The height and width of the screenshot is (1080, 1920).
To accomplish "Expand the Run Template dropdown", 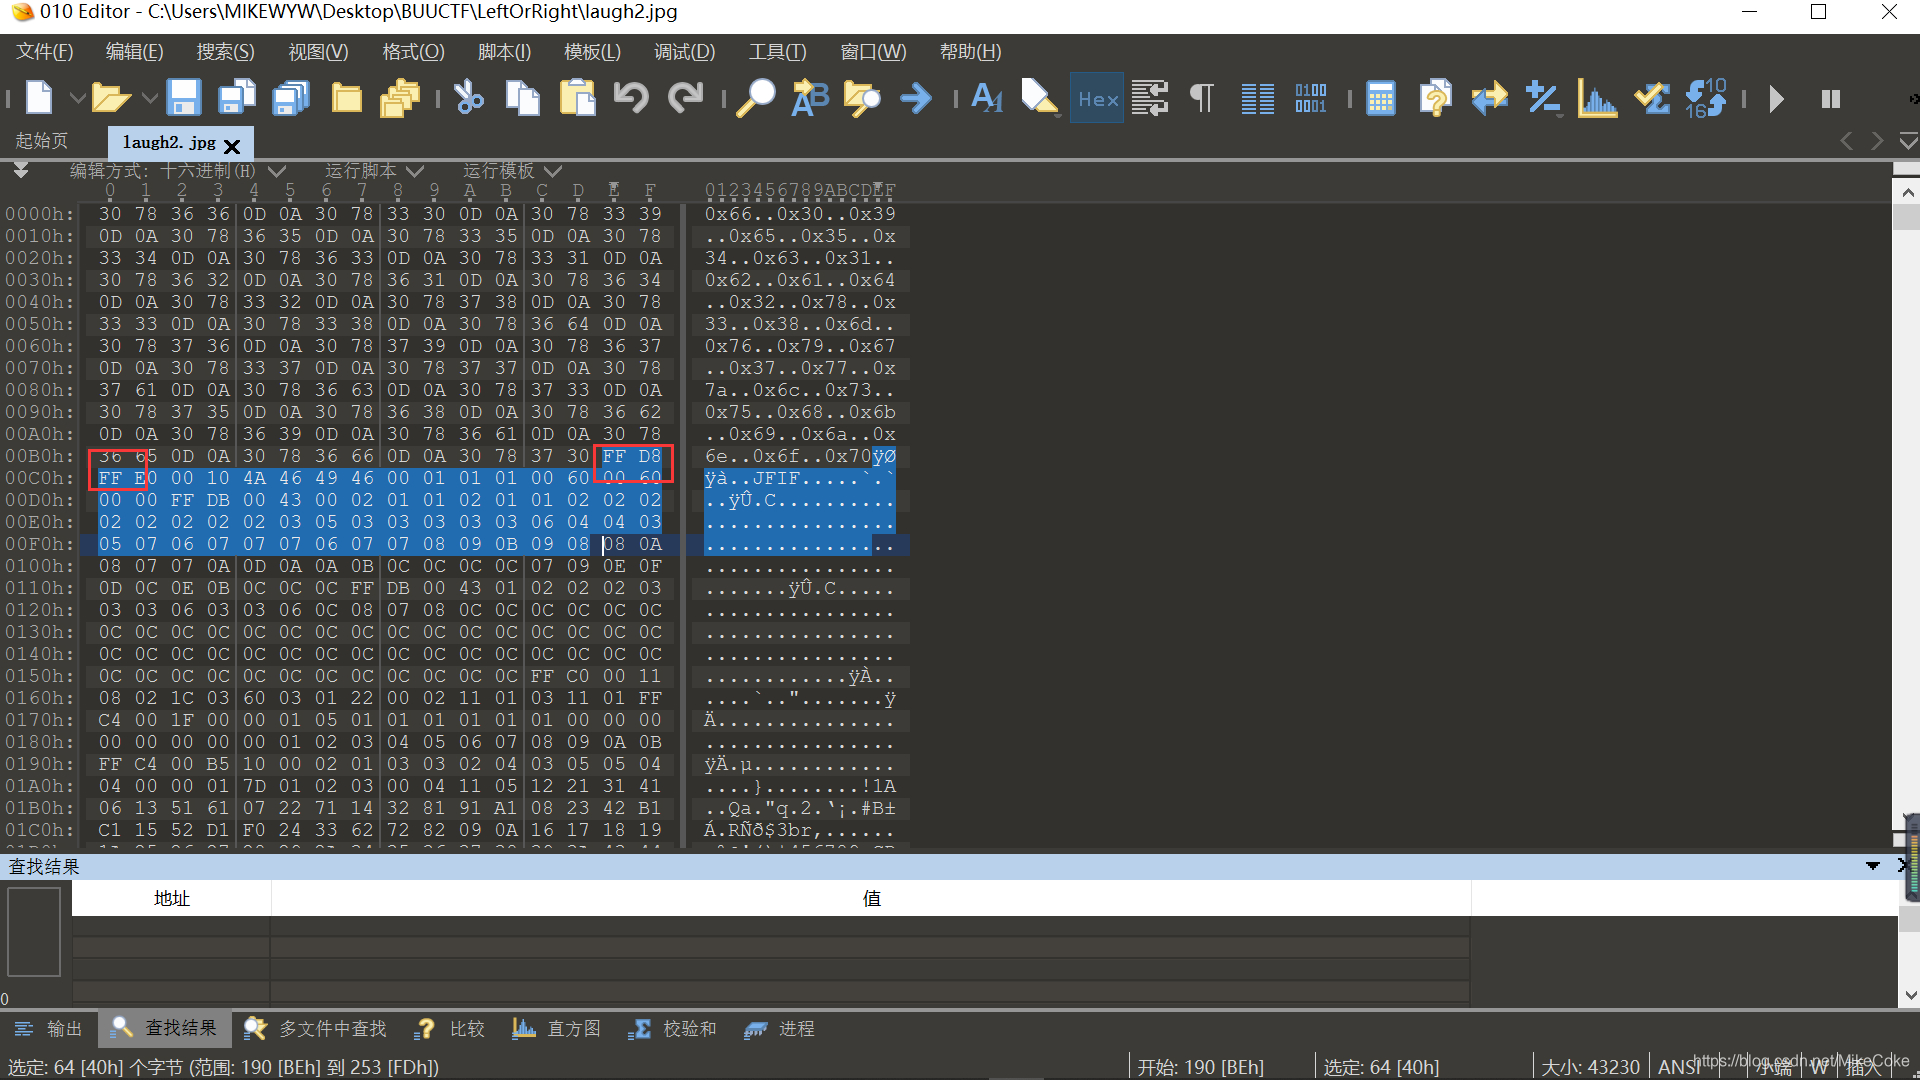I will (x=553, y=171).
